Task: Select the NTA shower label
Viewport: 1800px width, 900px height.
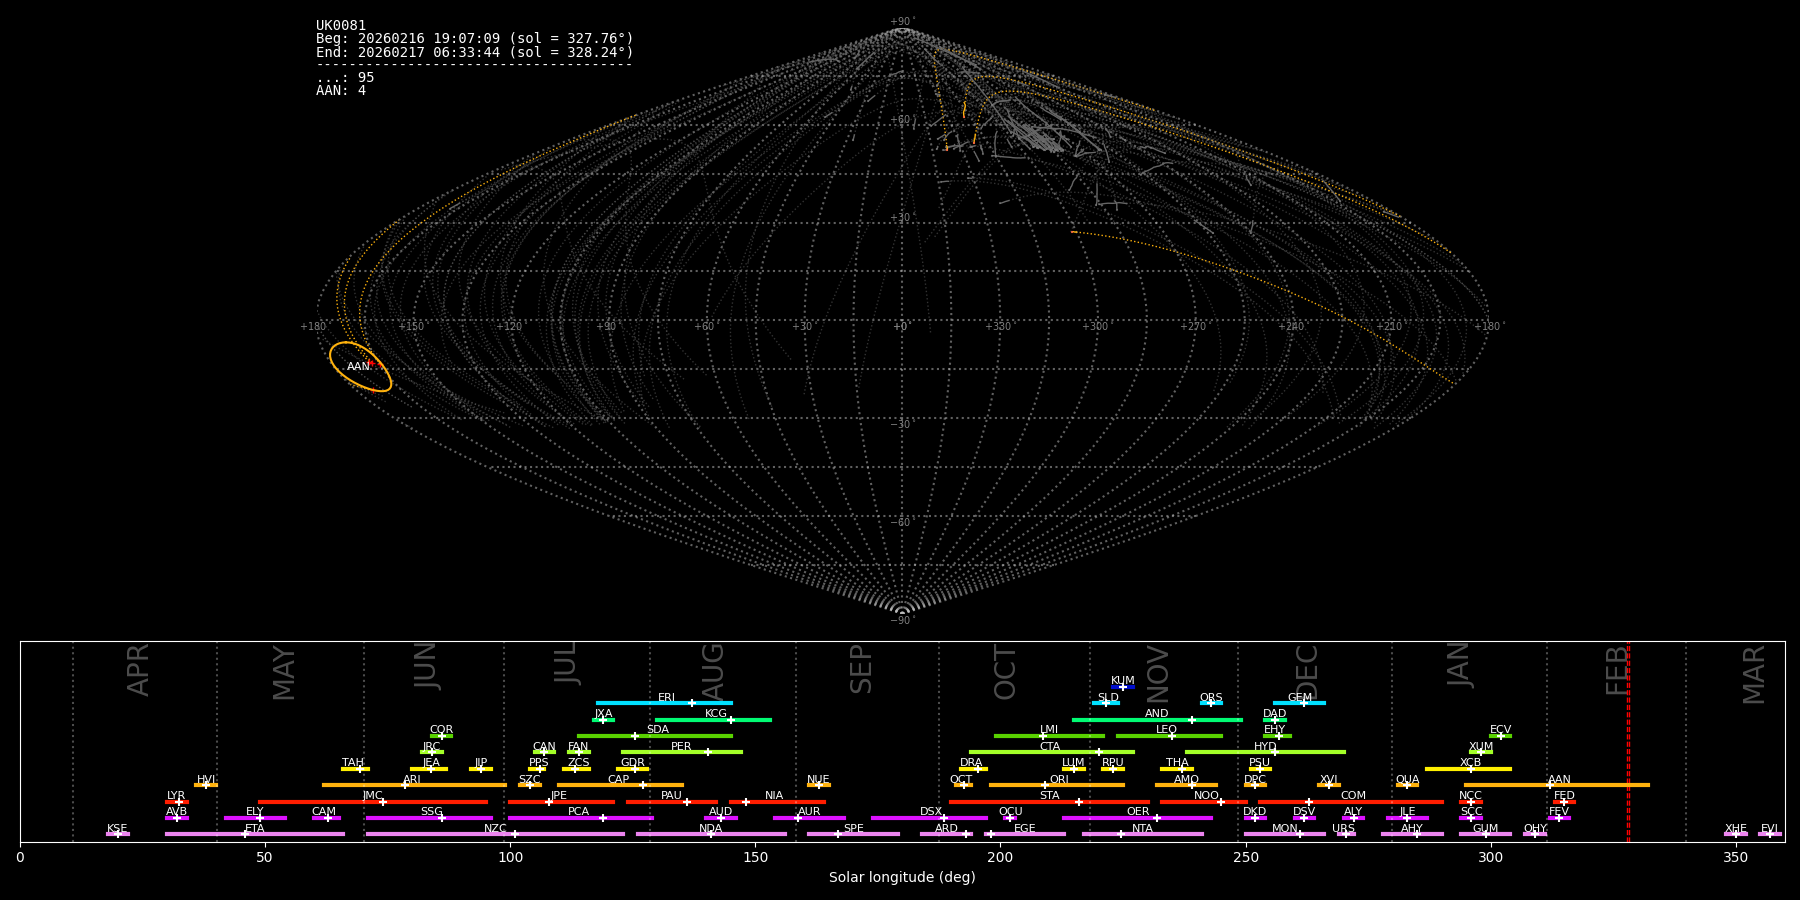Action: click(1142, 829)
